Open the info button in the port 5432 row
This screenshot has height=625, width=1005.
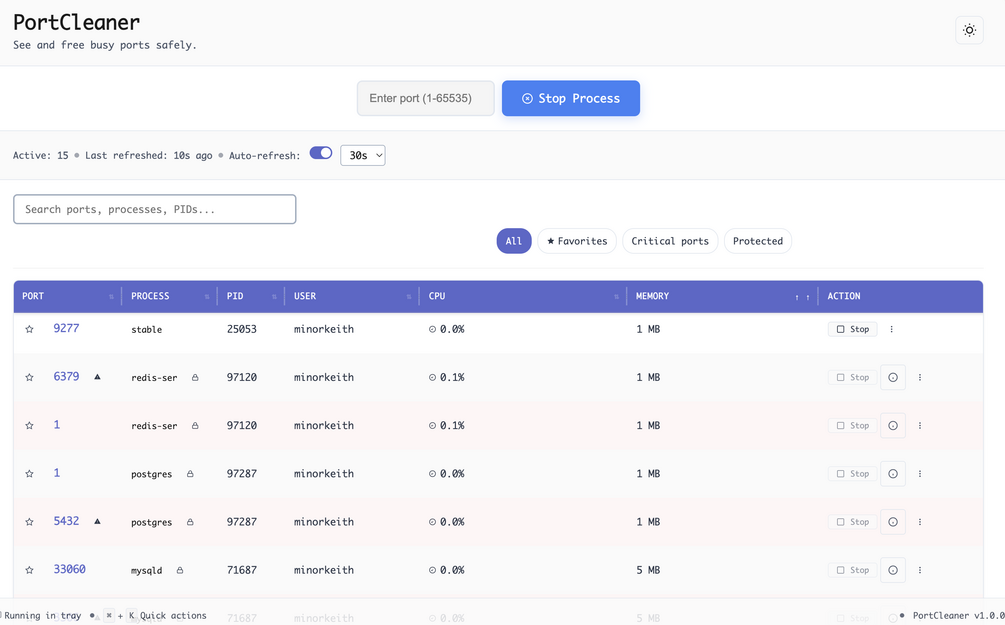pyautogui.click(x=893, y=522)
